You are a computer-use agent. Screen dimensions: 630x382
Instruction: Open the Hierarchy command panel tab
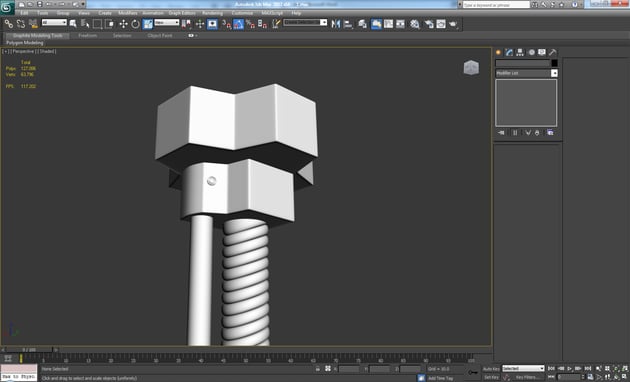coord(520,52)
